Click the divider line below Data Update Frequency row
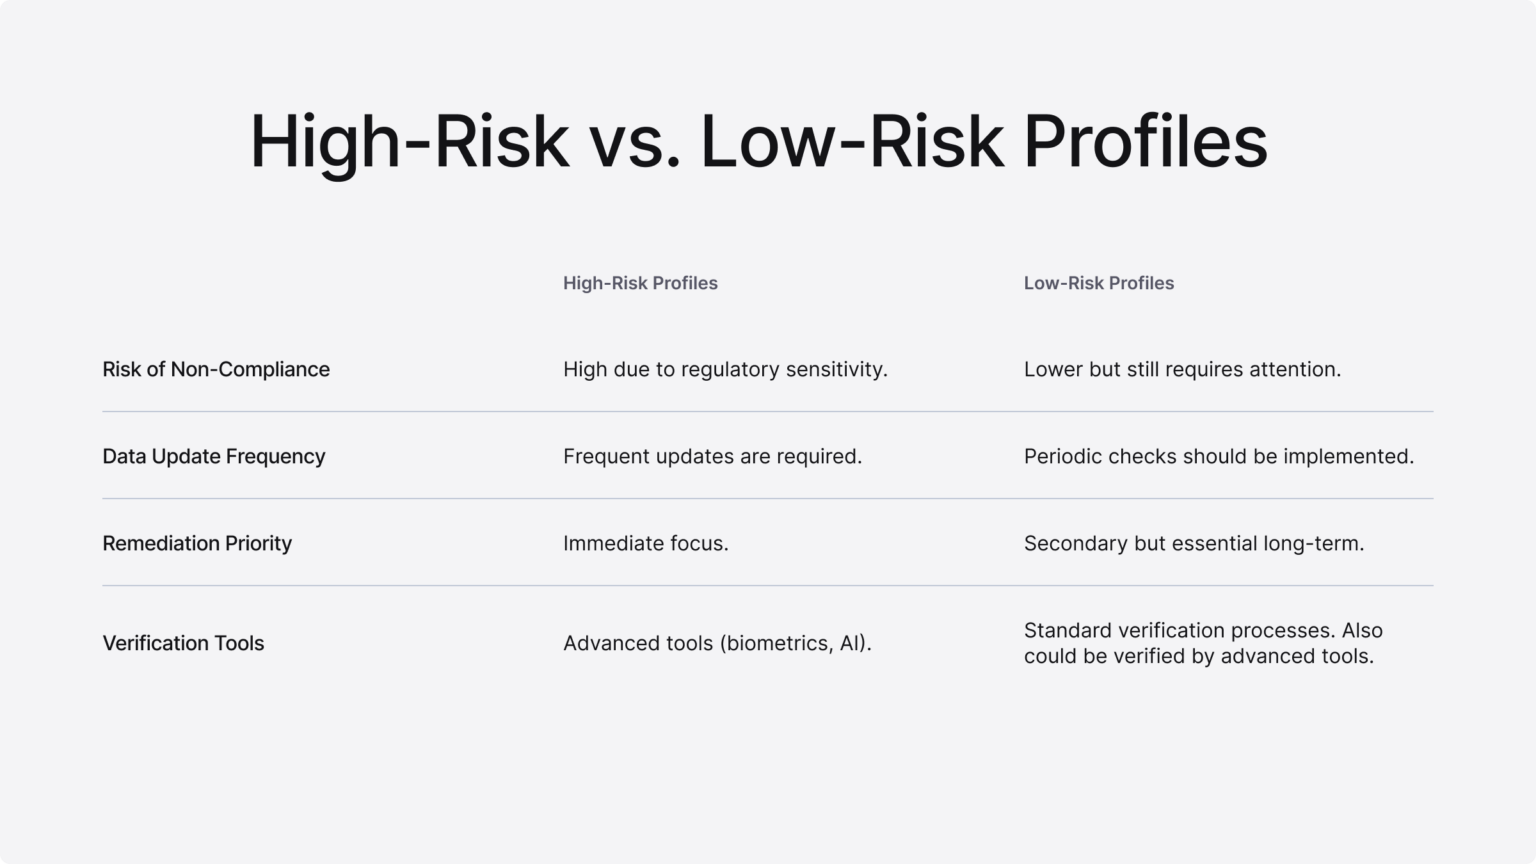 767,498
